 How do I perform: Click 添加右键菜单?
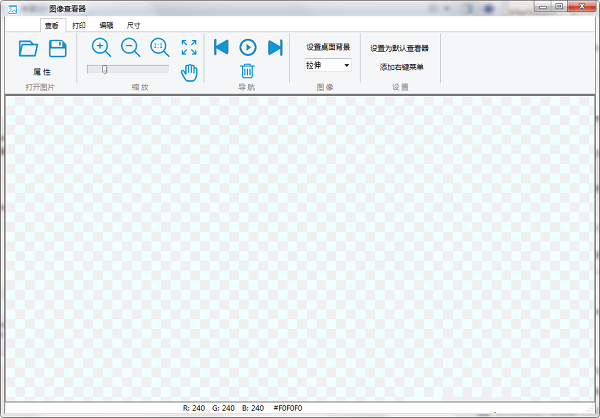(x=401, y=67)
